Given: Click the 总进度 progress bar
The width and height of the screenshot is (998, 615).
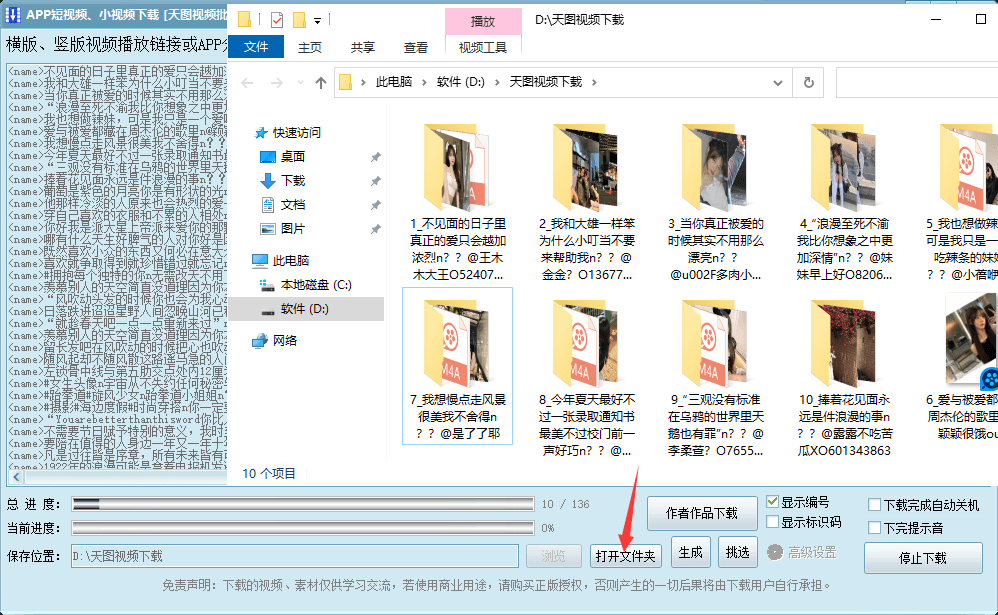Looking at the screenshot, I should pos(303,504).
